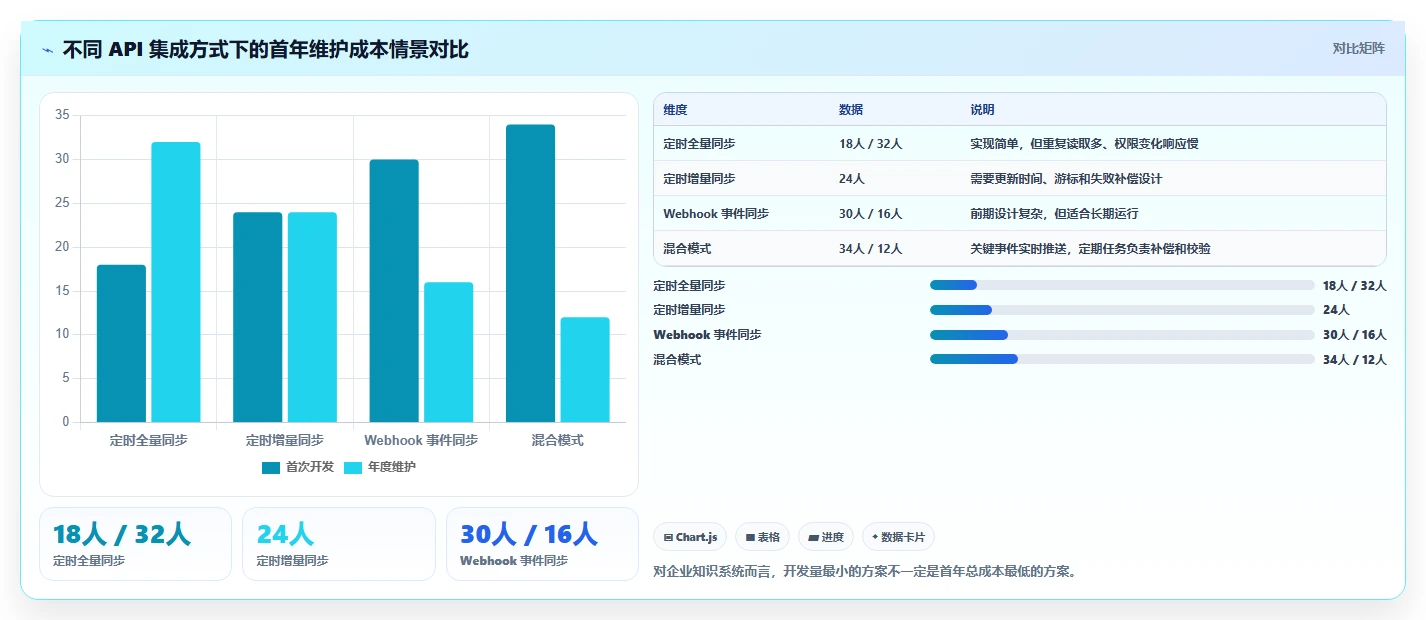Click the 24人 table cell
The image size is (1426, 620).
(x=852, y=179)
